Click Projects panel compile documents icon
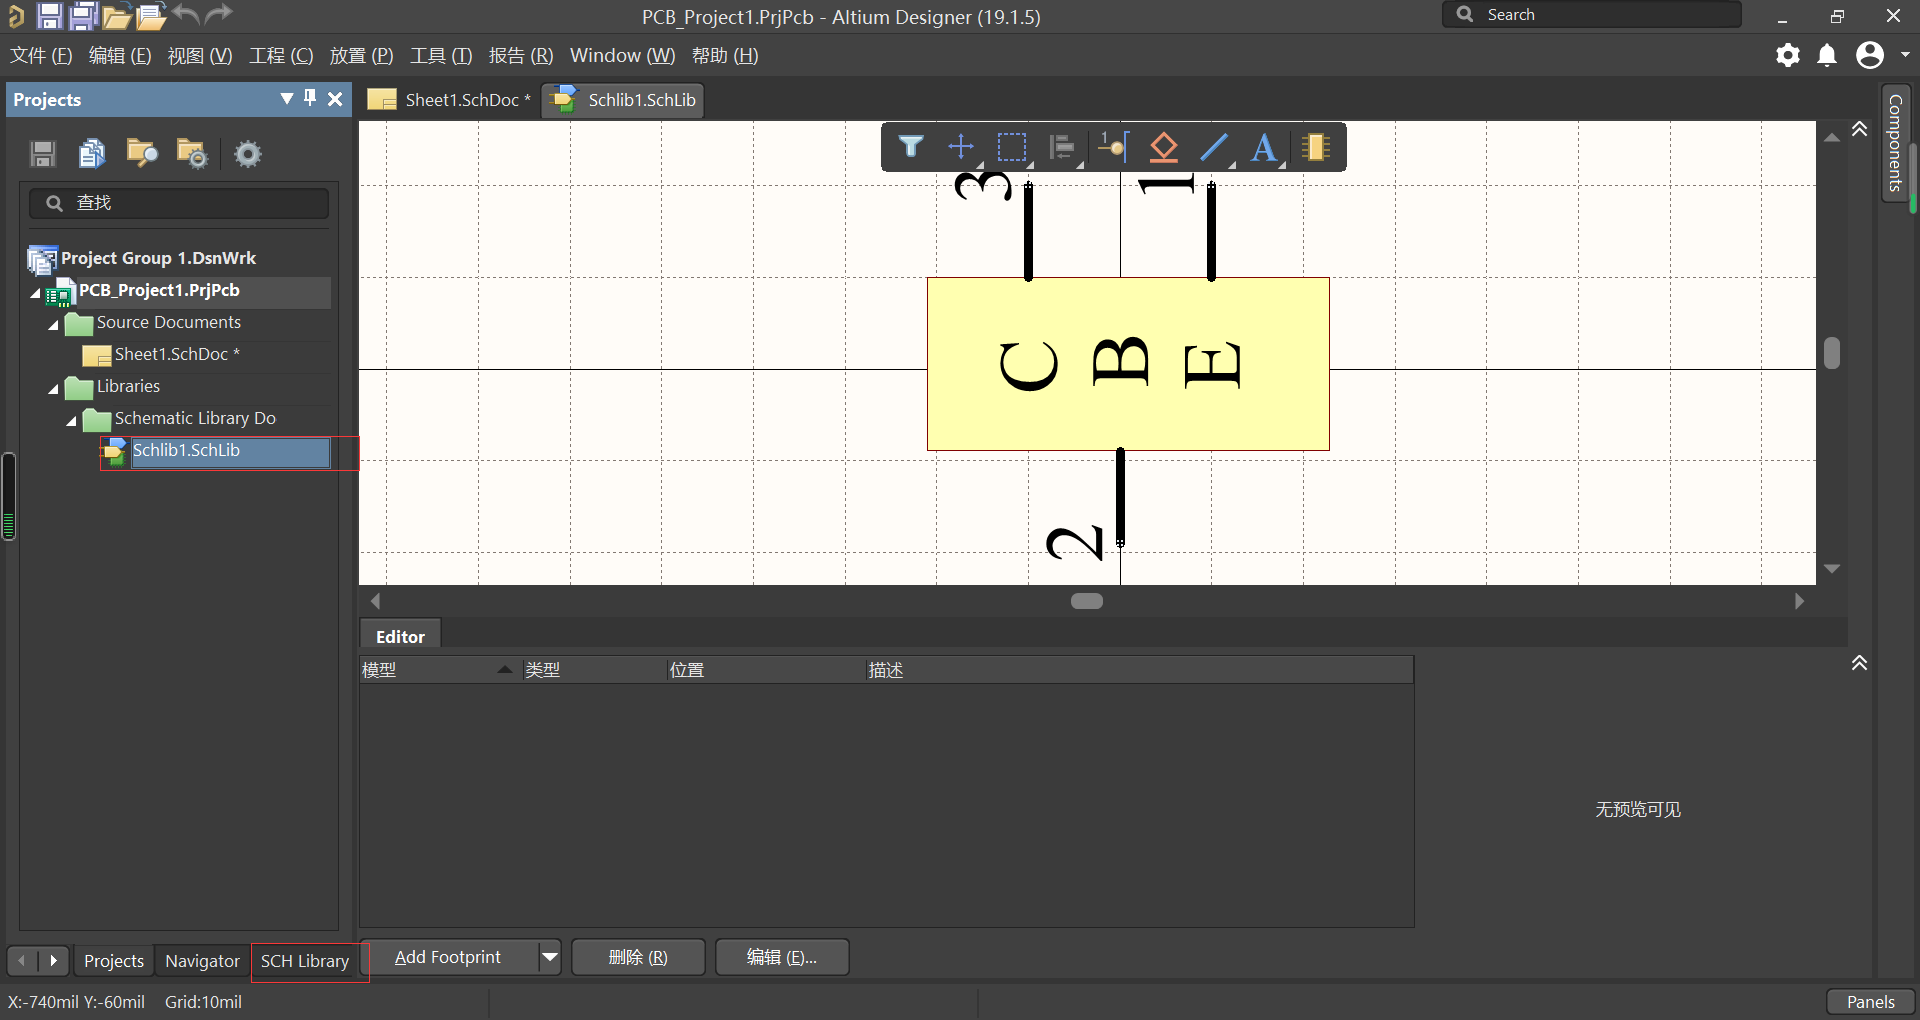The image size is (1920, 1020). click(92, 153)
